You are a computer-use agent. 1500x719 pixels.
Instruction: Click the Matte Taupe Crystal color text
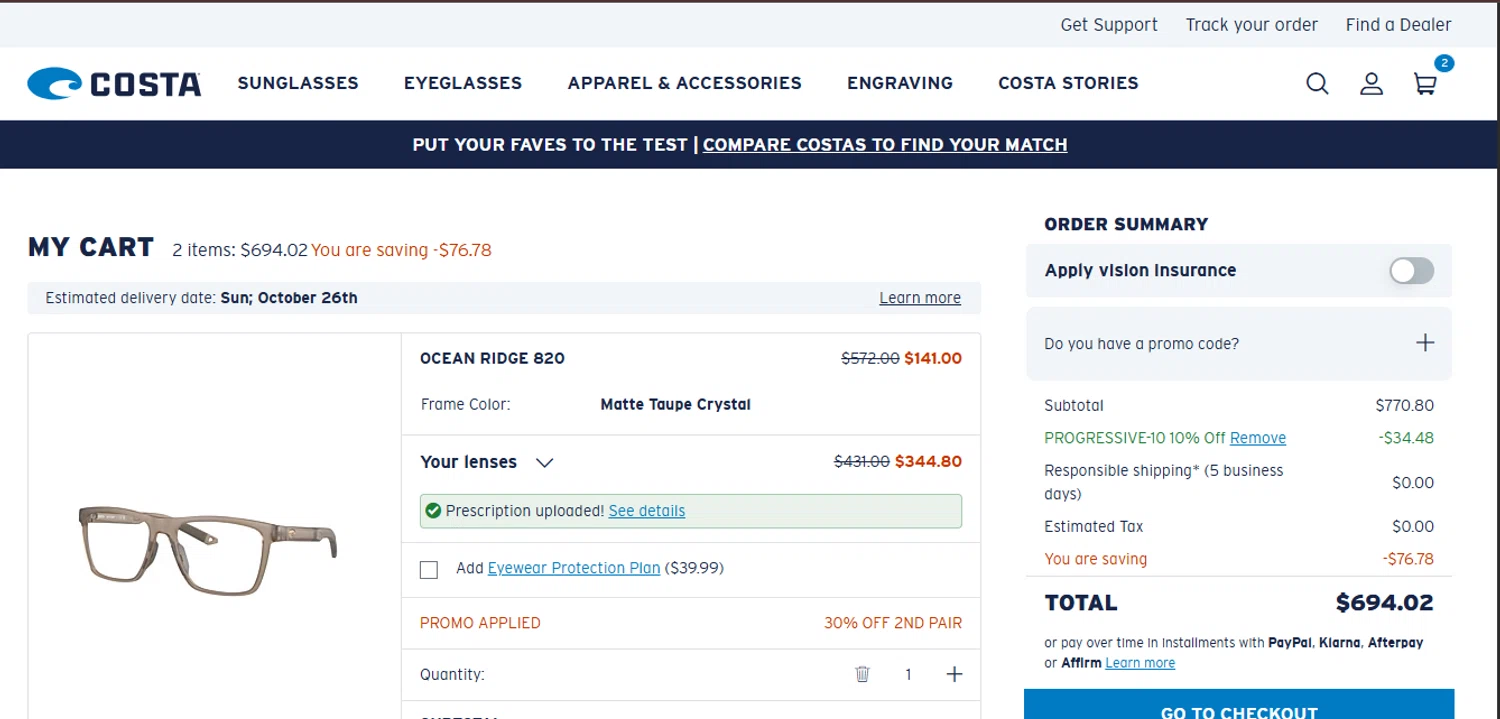click(x=675, y=405)
